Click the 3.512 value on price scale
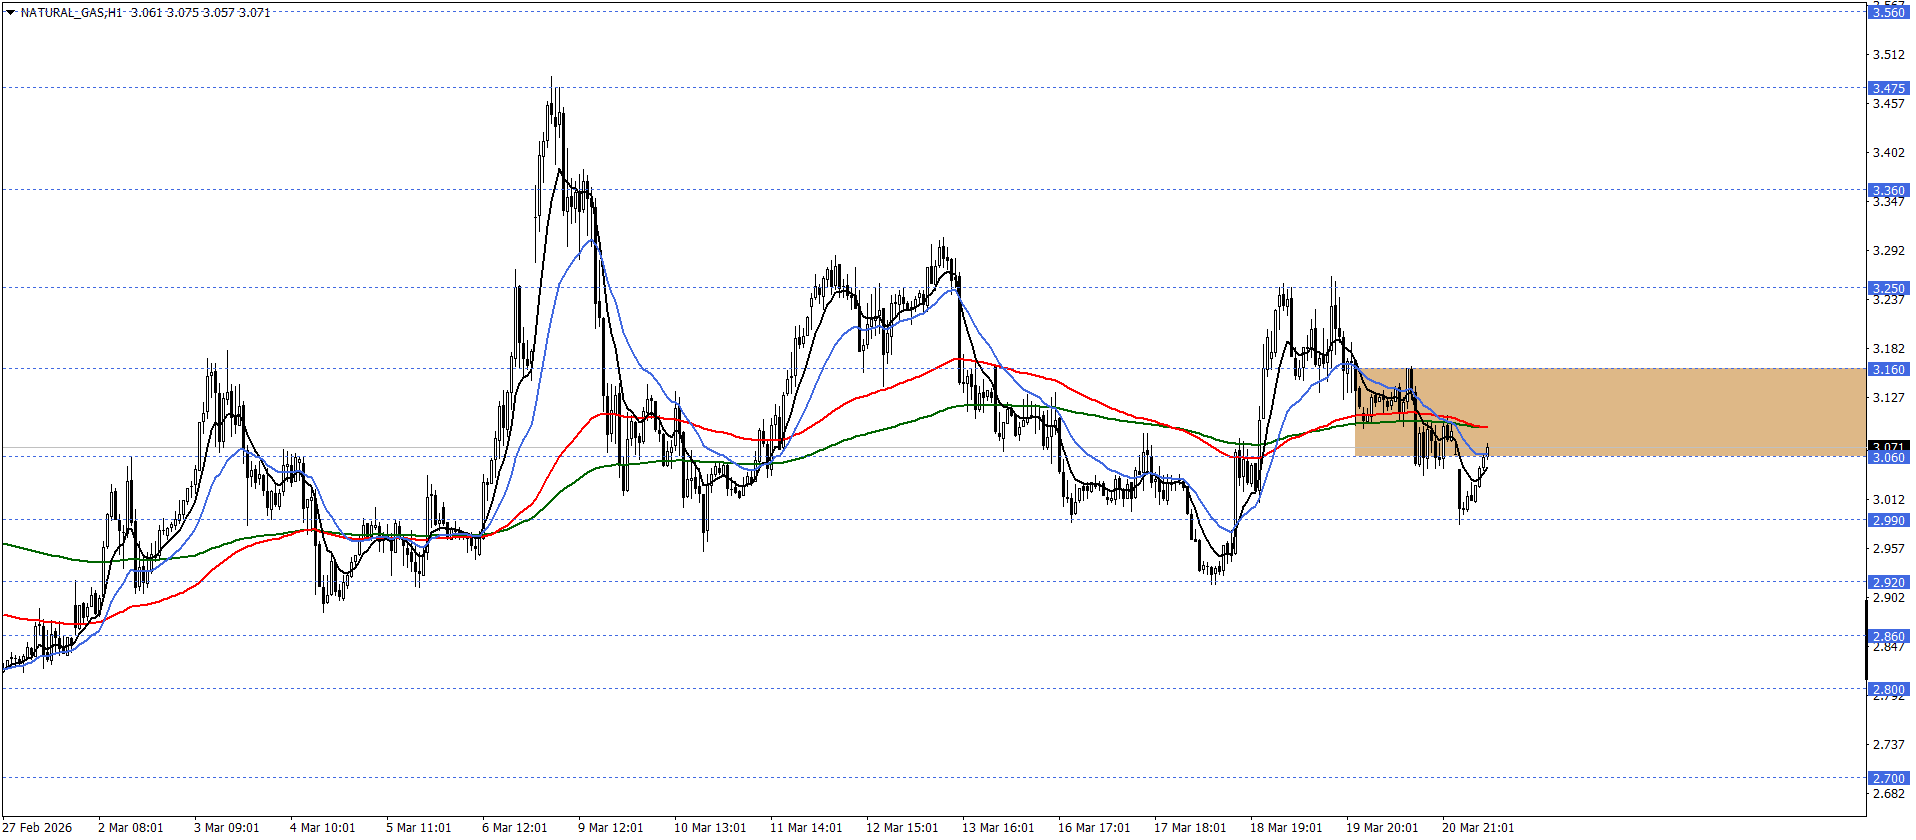1916x840 pixels. pos(1888,55)
